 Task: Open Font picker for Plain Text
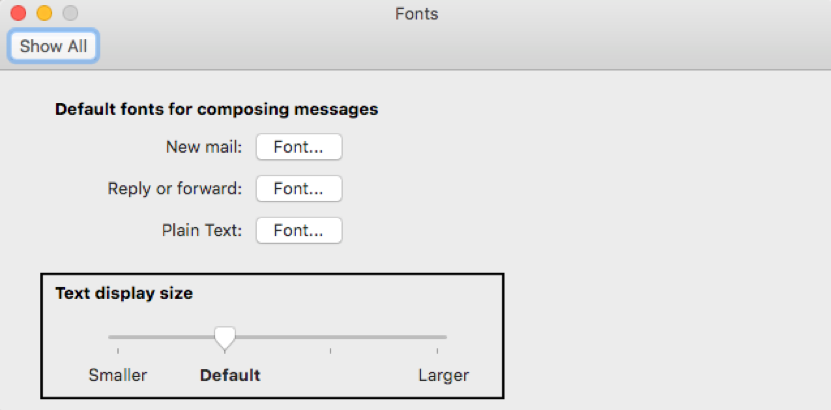(x=299, y=230)
